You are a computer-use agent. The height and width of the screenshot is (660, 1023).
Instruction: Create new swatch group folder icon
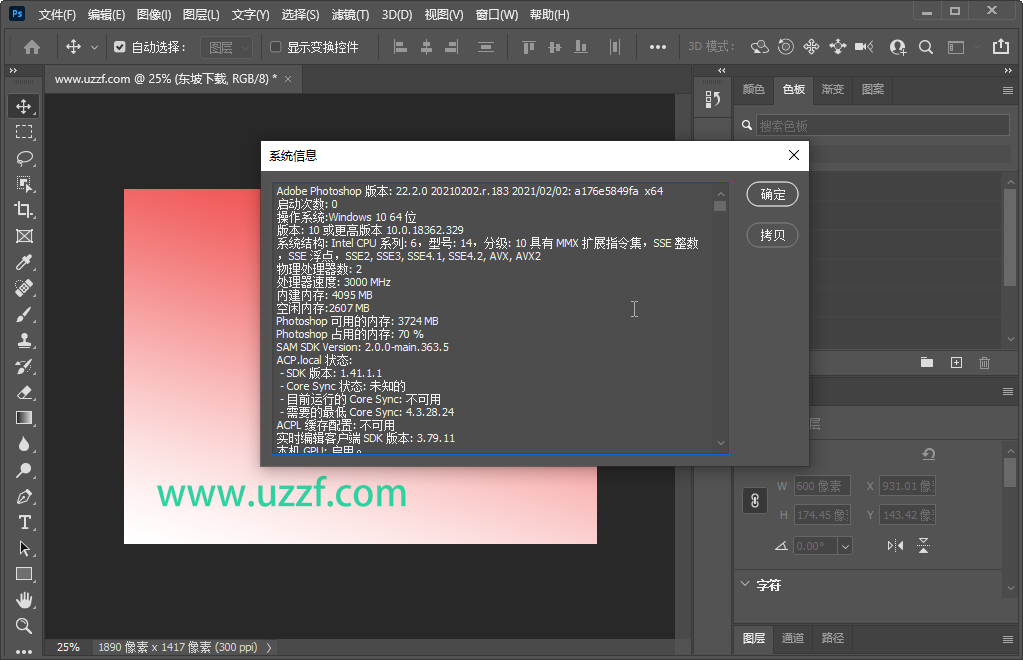(x=926, y=363)
